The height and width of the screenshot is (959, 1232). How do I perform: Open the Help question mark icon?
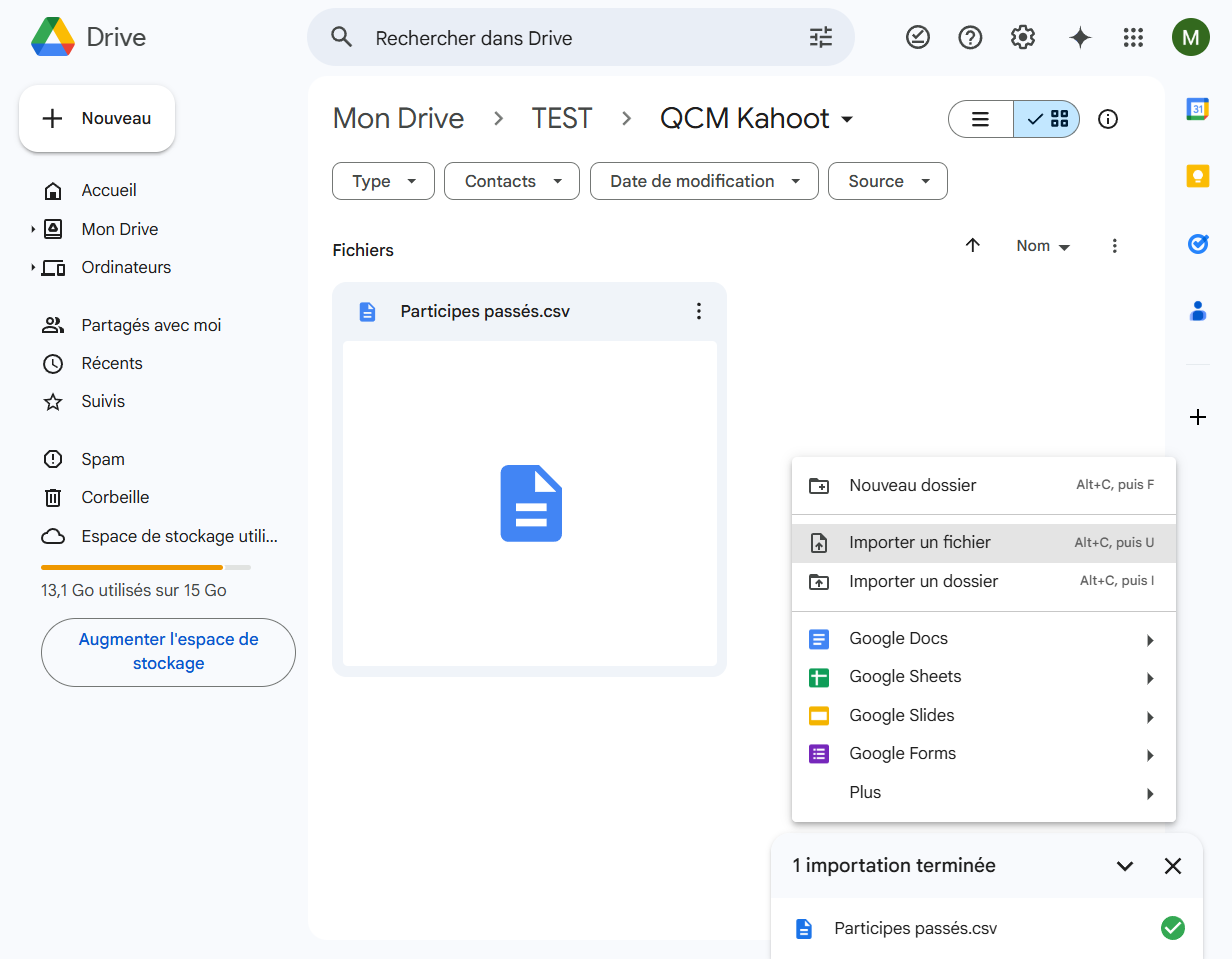click(x=970, y=38)
